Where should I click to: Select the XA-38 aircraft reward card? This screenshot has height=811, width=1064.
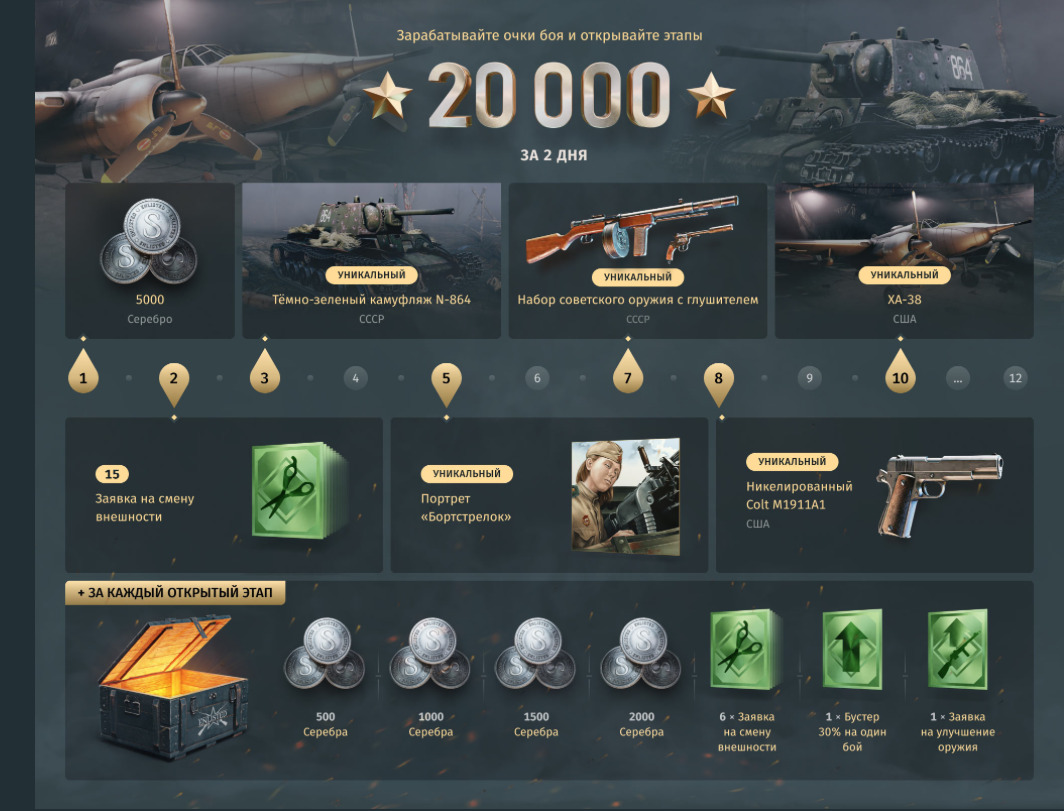point(904,261)
